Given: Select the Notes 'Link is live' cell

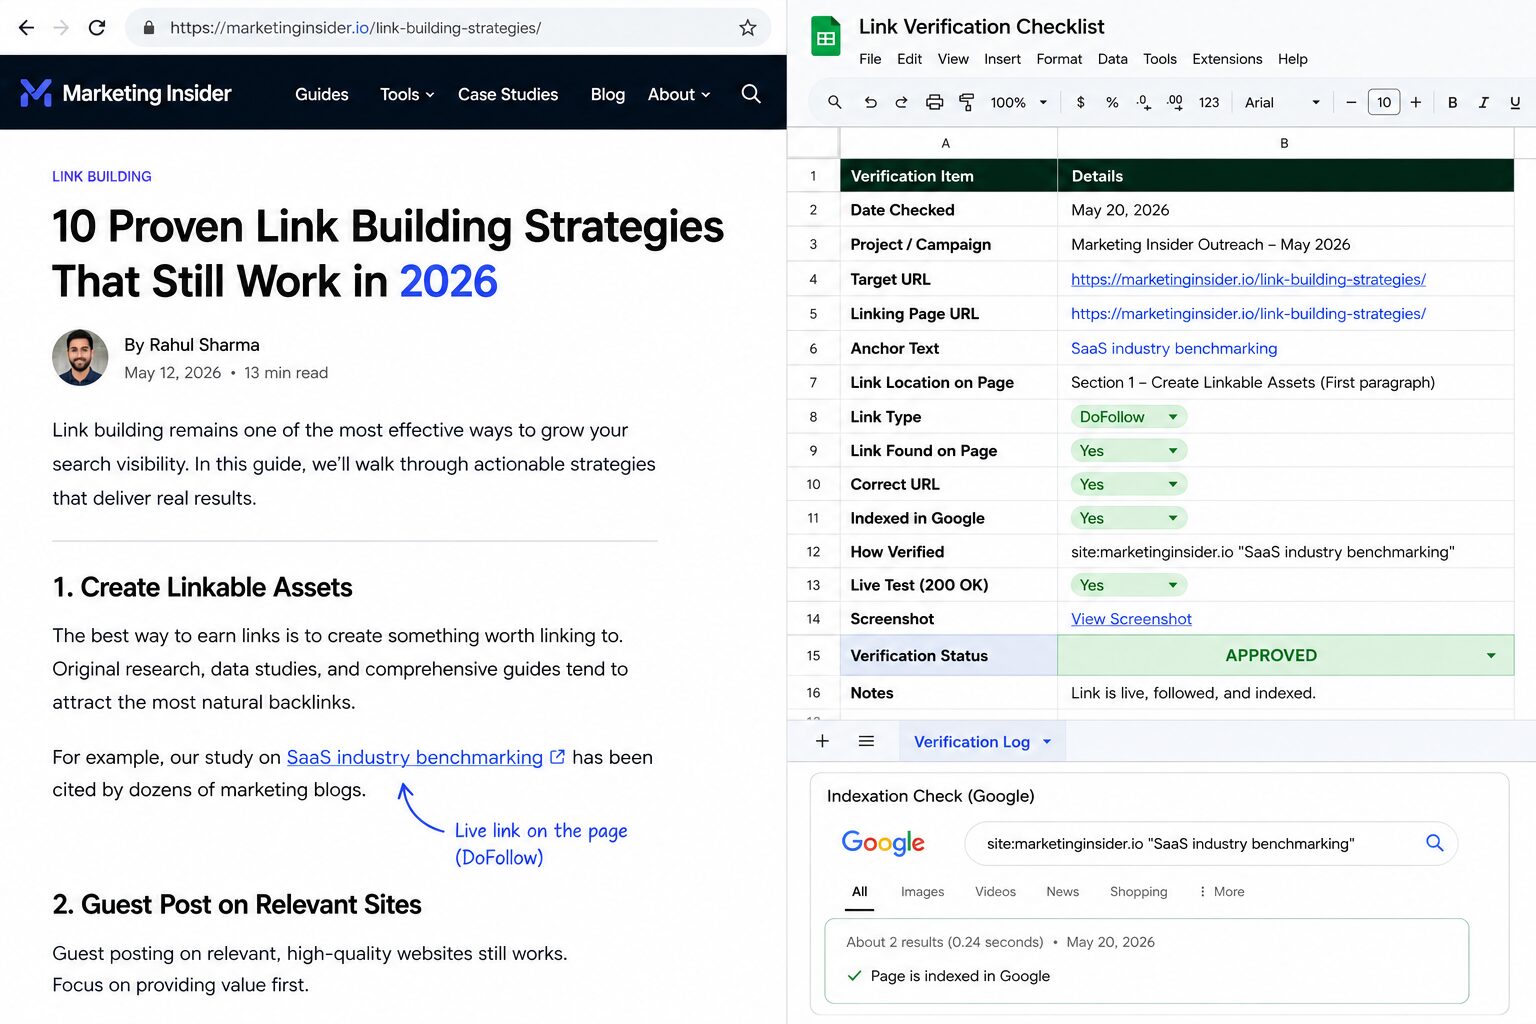Looking at the screenshot, I should [x=1285, y=693].
